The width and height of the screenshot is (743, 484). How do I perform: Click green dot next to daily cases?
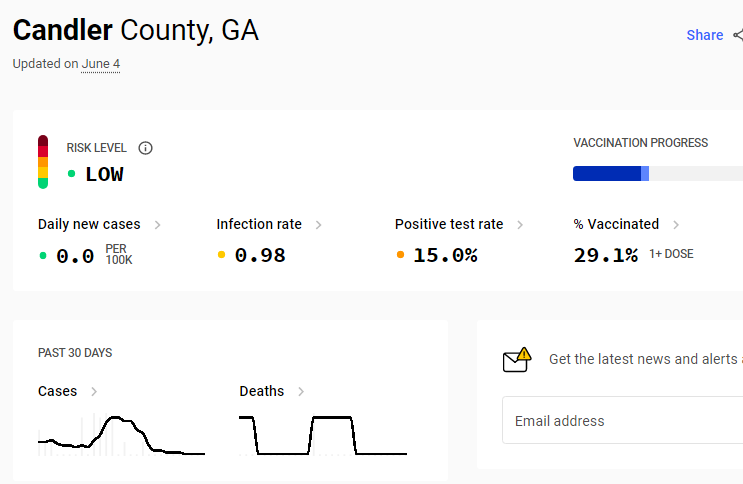click(43, 256)
